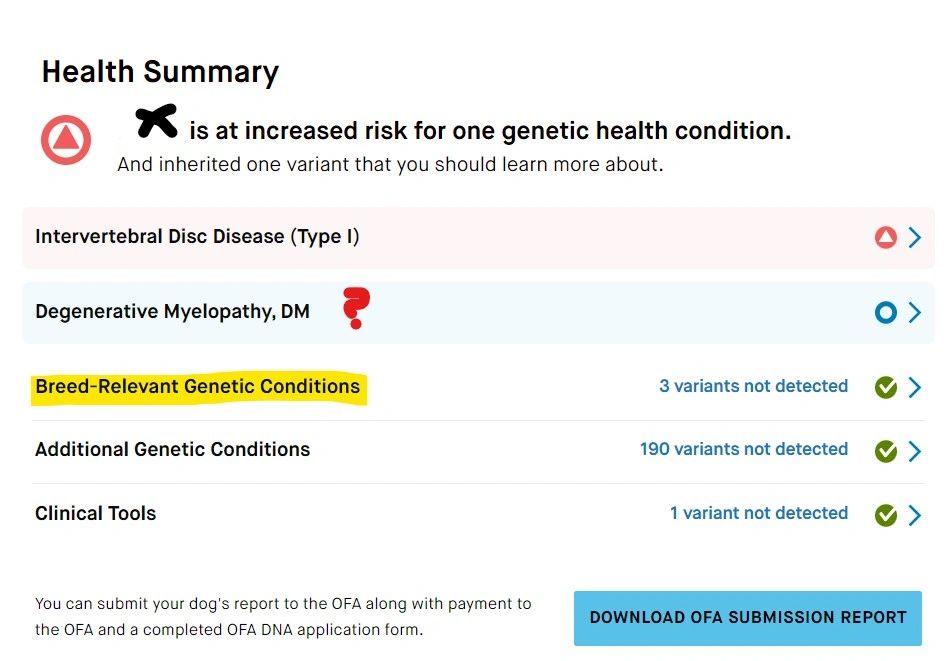Viewport: 952px width, 661px height.
Task: Open the 3 variants not detected link
Action: coord(753,386)
